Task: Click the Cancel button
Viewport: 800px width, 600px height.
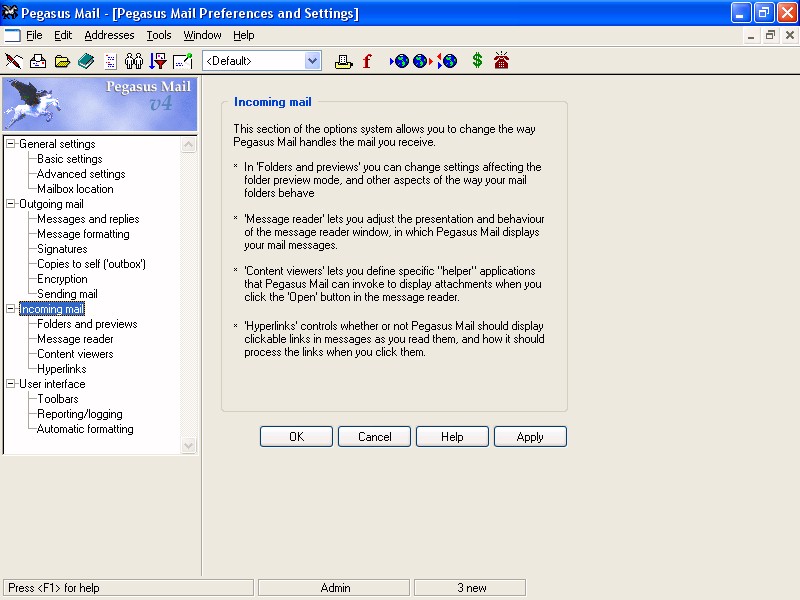Action: (x=374, y=437)
